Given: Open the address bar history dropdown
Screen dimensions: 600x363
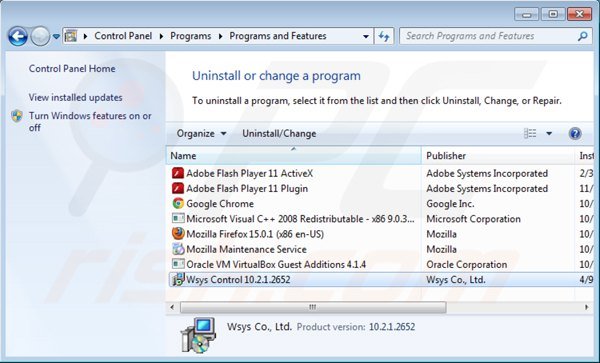Looking at the screenshot, I should [366, 37].
